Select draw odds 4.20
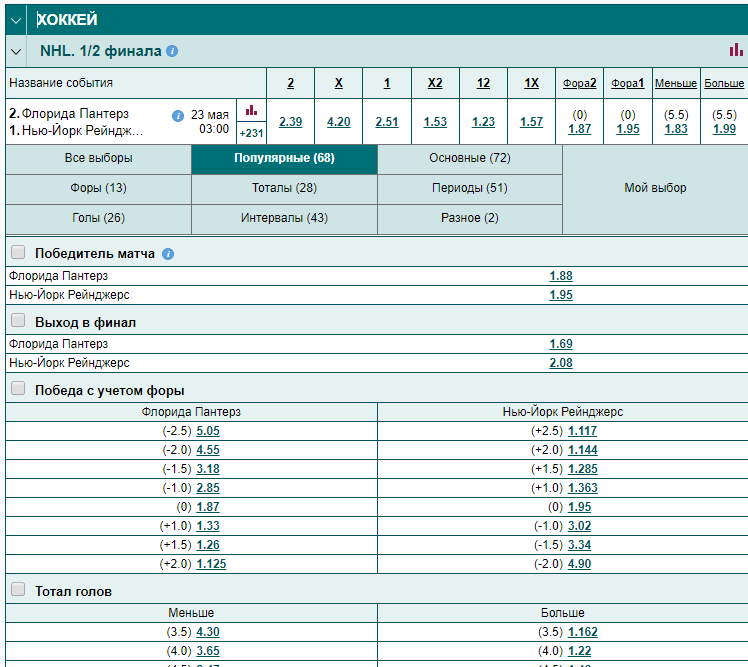 click(x=339, y=122)
